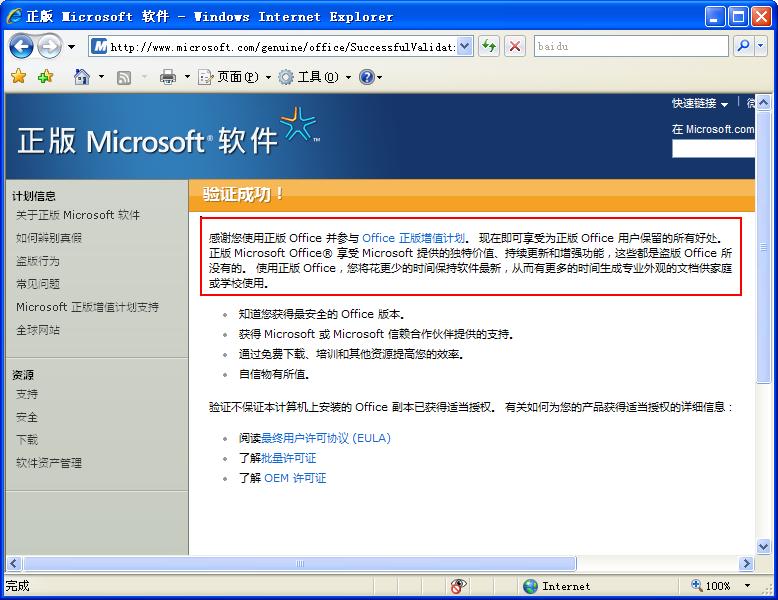Expand the zoom level dropdown arrow
This screenshot has height=600, width=778.
point(747,586)
